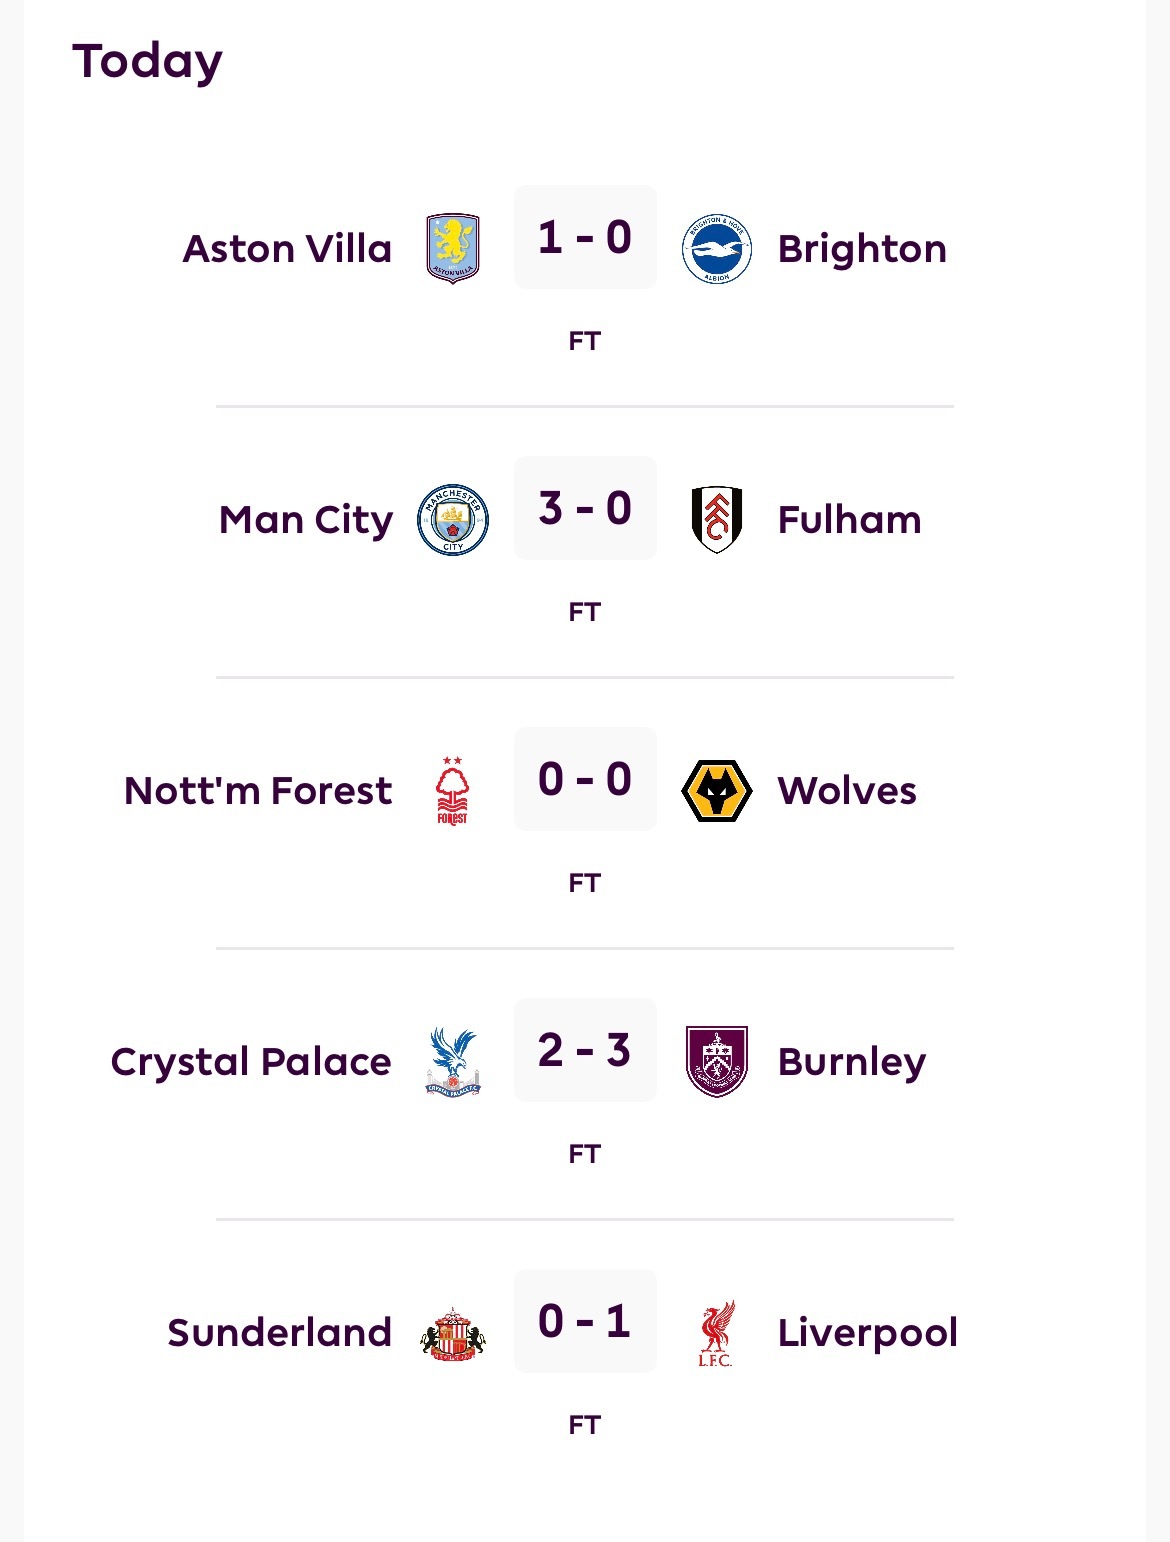
Task: Open the Man City 3-0 score box
Action: point(585,509)
